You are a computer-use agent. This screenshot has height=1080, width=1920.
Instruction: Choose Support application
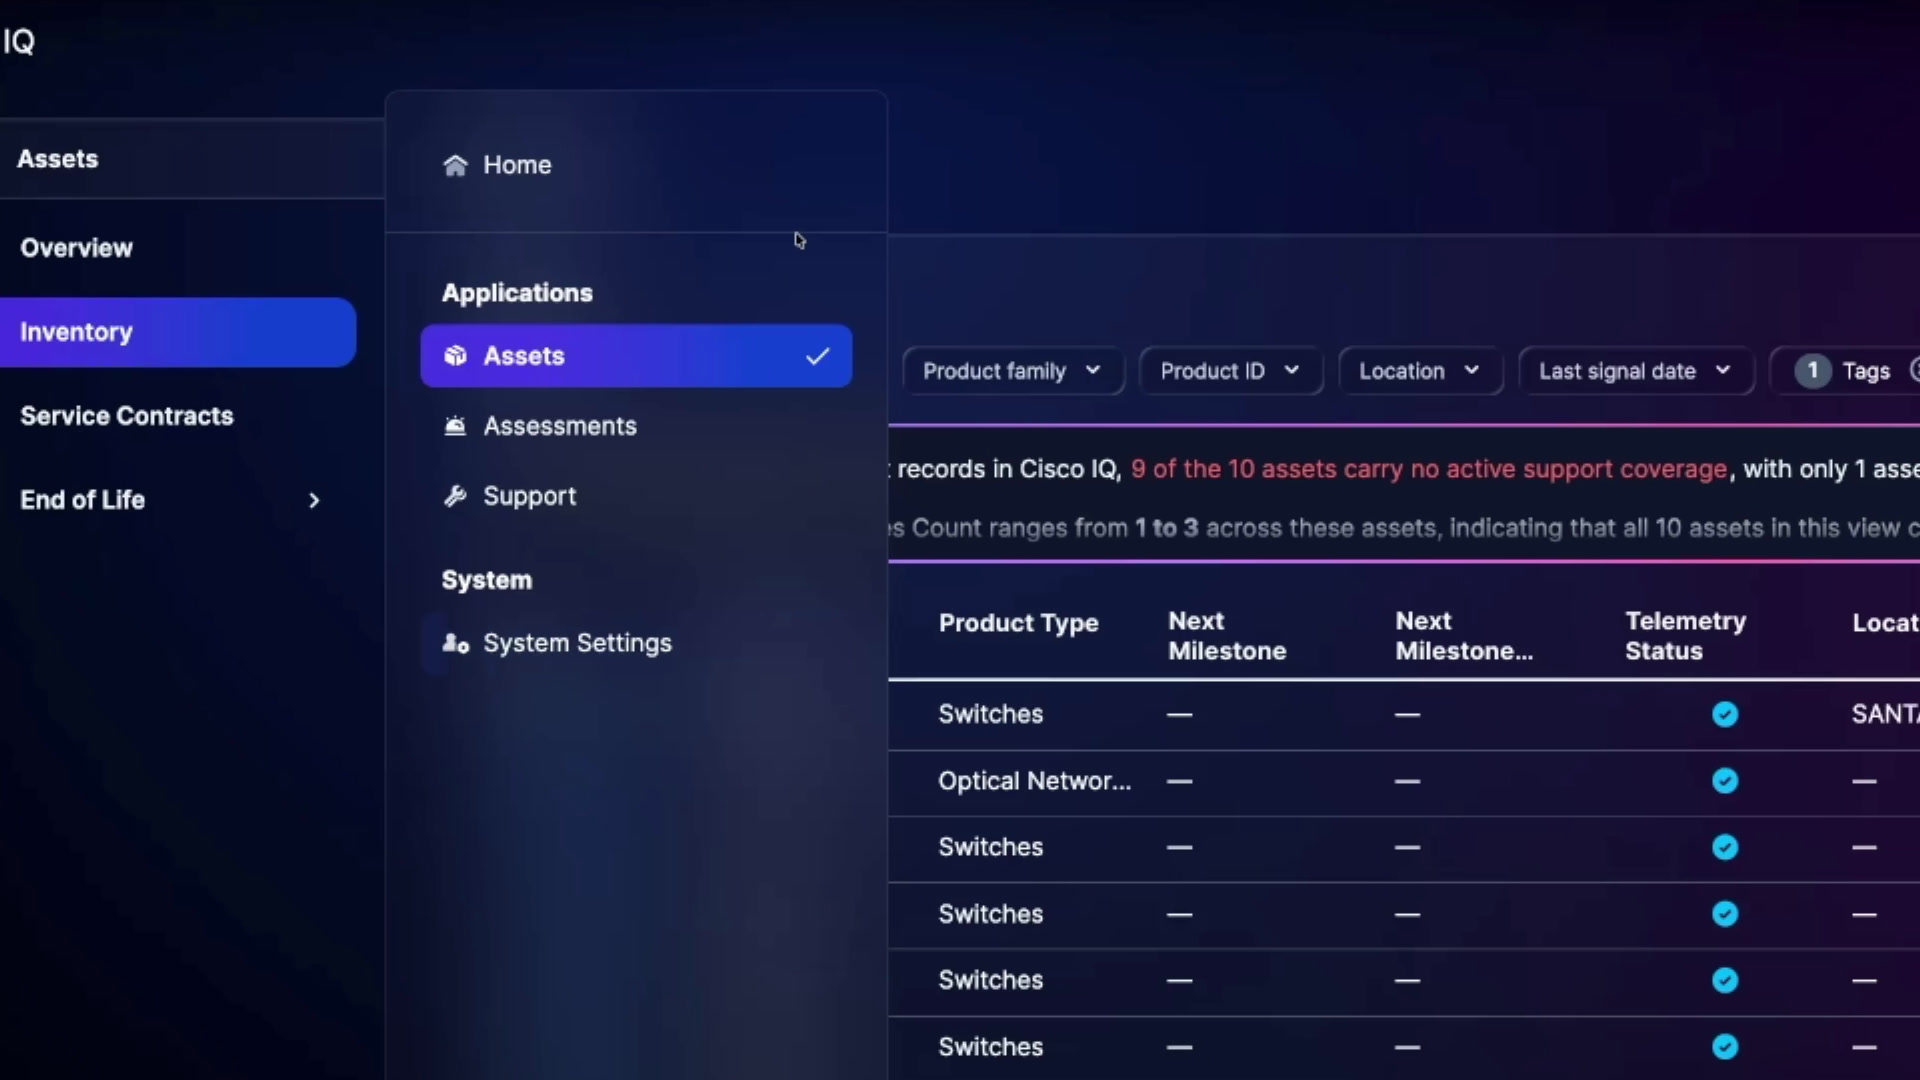pyautogui.click(x=636, y=496)
